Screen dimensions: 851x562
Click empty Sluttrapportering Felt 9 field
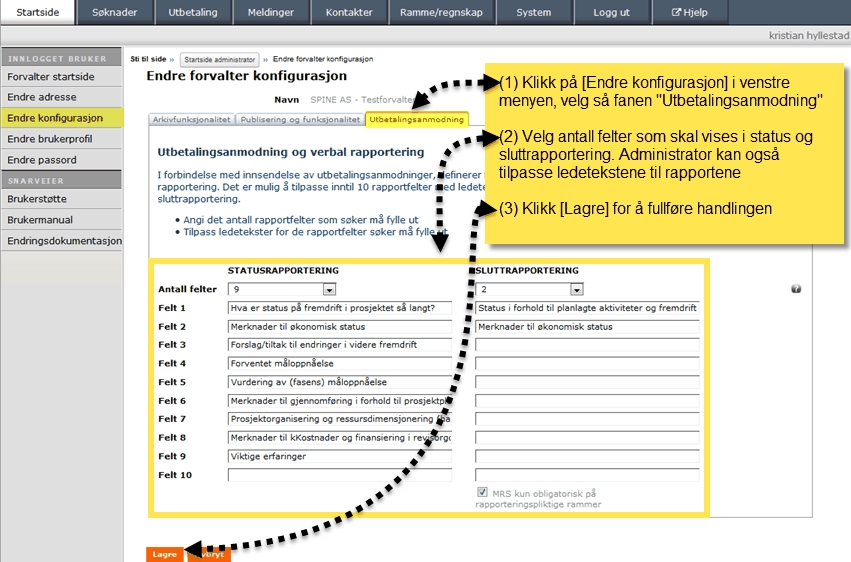pyautogui.click(x=587, y=456)
